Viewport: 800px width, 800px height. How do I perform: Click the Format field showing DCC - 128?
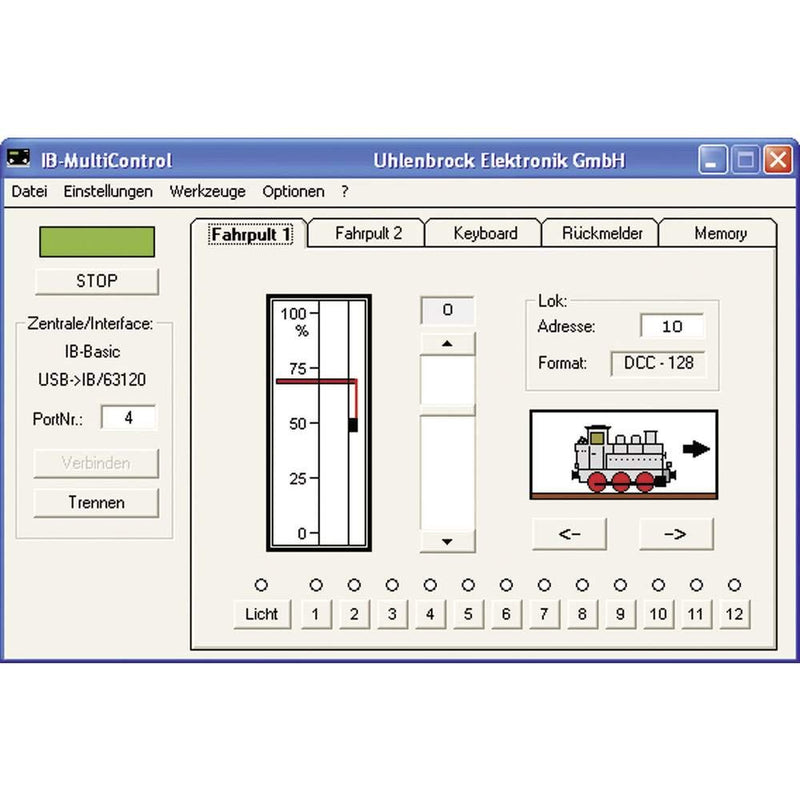658,363
